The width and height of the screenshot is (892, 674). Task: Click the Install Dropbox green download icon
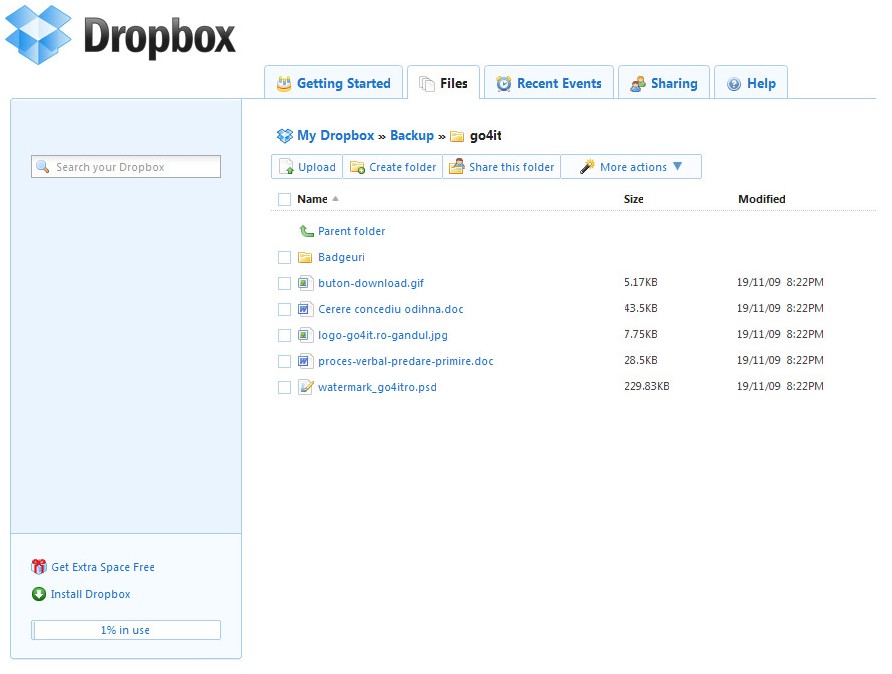[39, 594]
